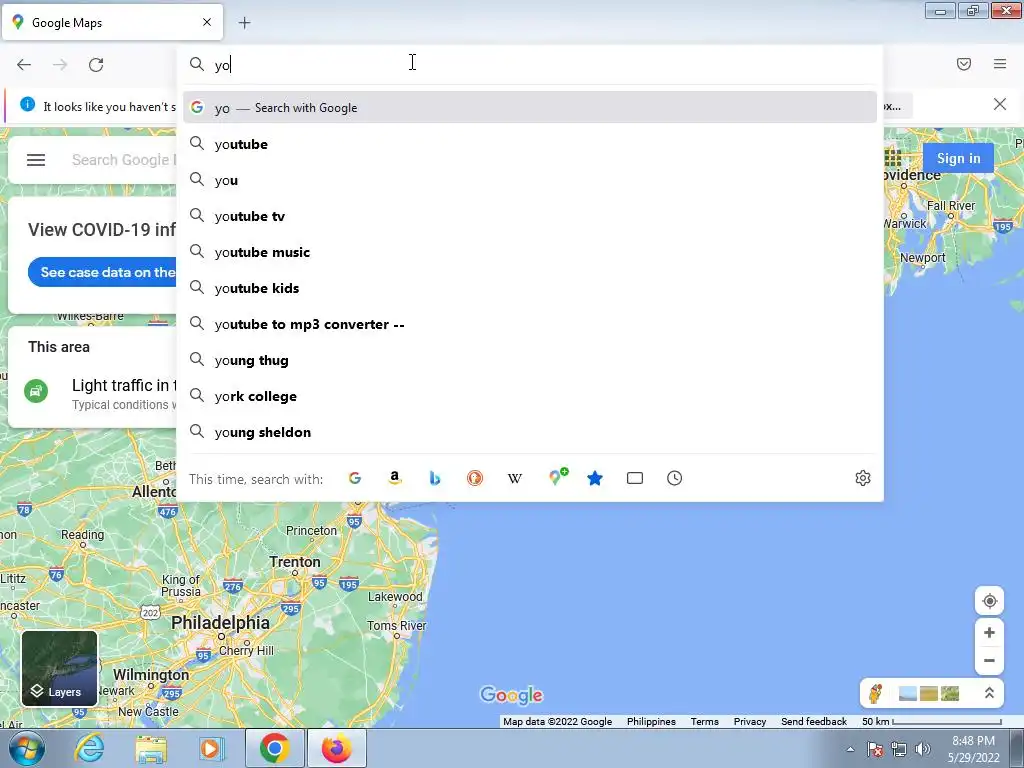
Task: Search this time with Amazon icon
Action: tap(394, 478)
